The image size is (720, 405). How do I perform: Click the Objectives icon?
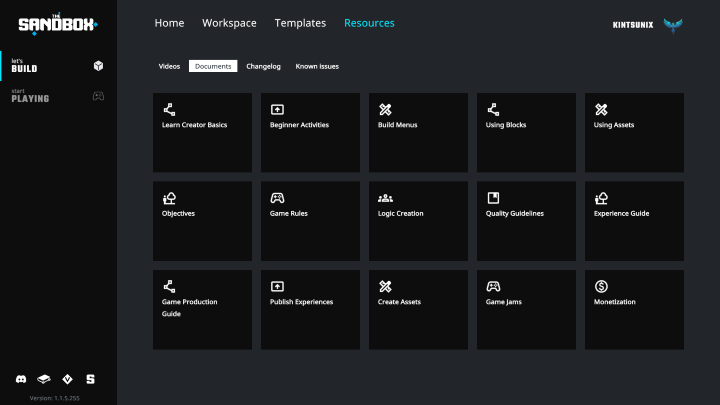click(x=169, y=198)
